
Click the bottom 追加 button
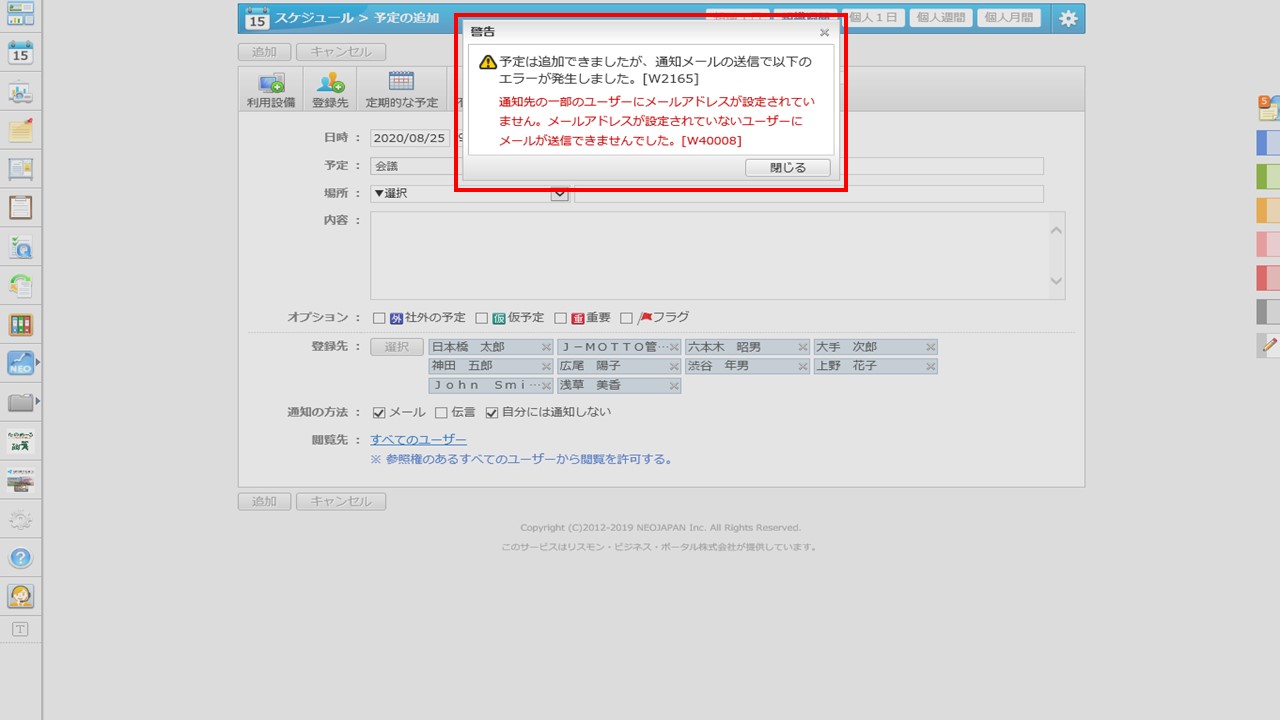pos(265,501)
